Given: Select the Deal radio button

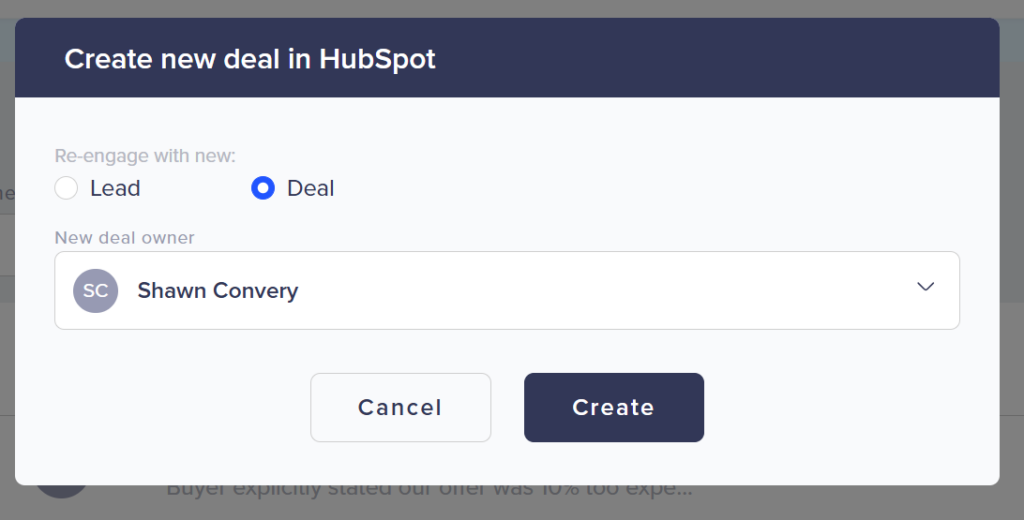Looking at the screenshot, I should [263, 188].
